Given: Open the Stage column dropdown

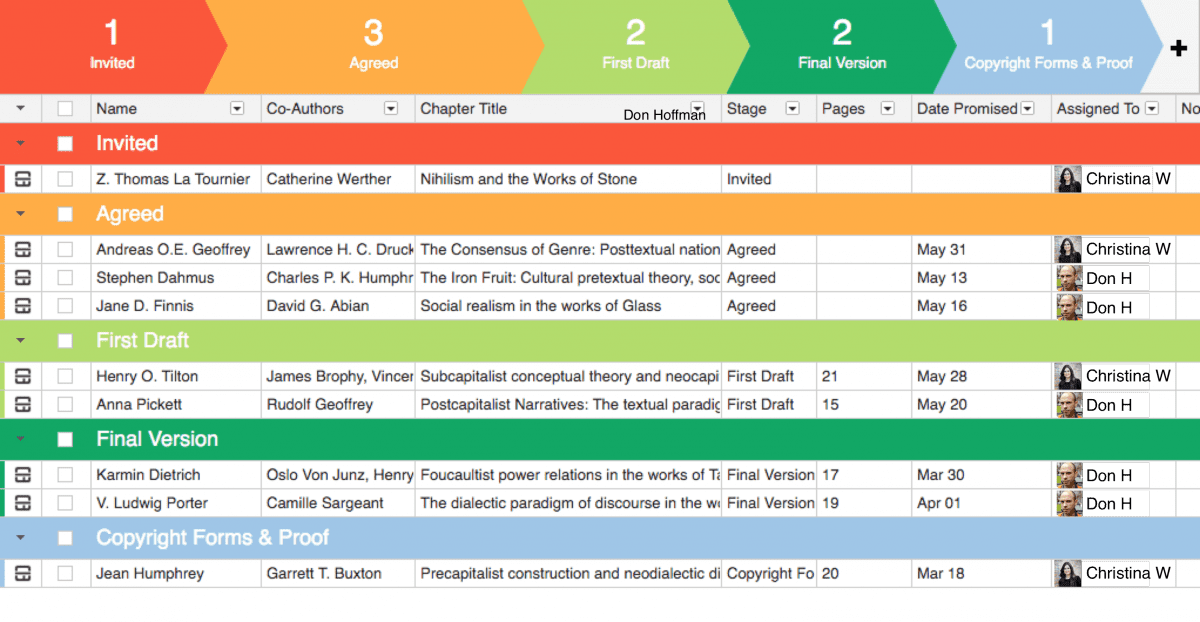Looking at the screenshot, I should [x=792, y=109].
